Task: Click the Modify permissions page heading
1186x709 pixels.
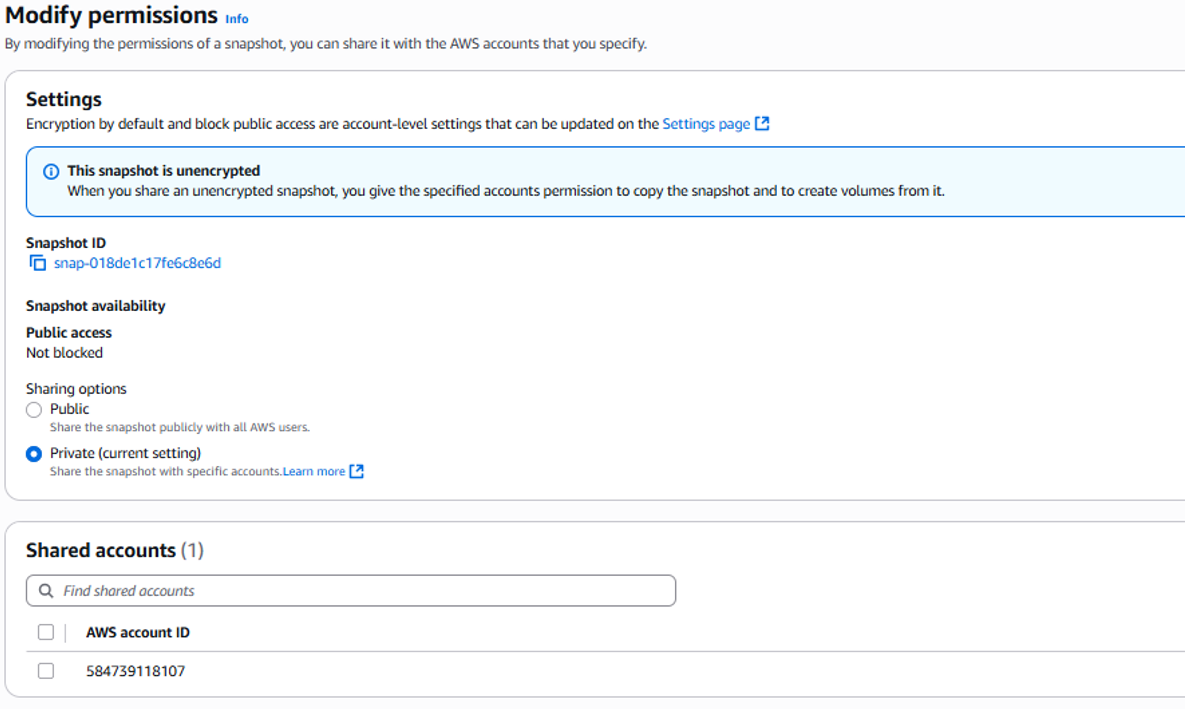Action: tap(111, 15)
